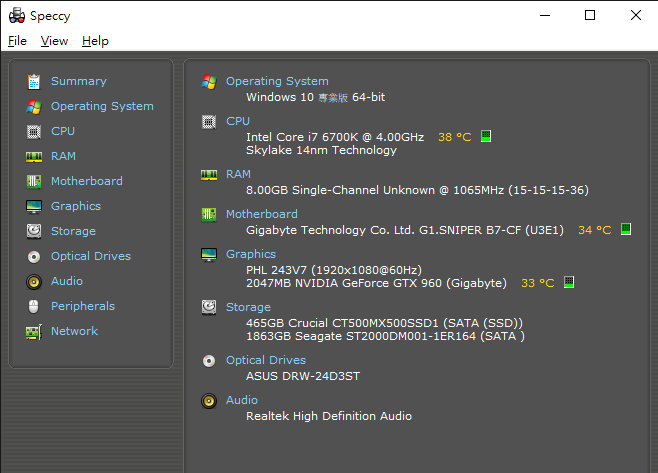The image size is (658, 473).
Task: Click the Audio speaker icon in sidebar
Action: tap(34, 282)
